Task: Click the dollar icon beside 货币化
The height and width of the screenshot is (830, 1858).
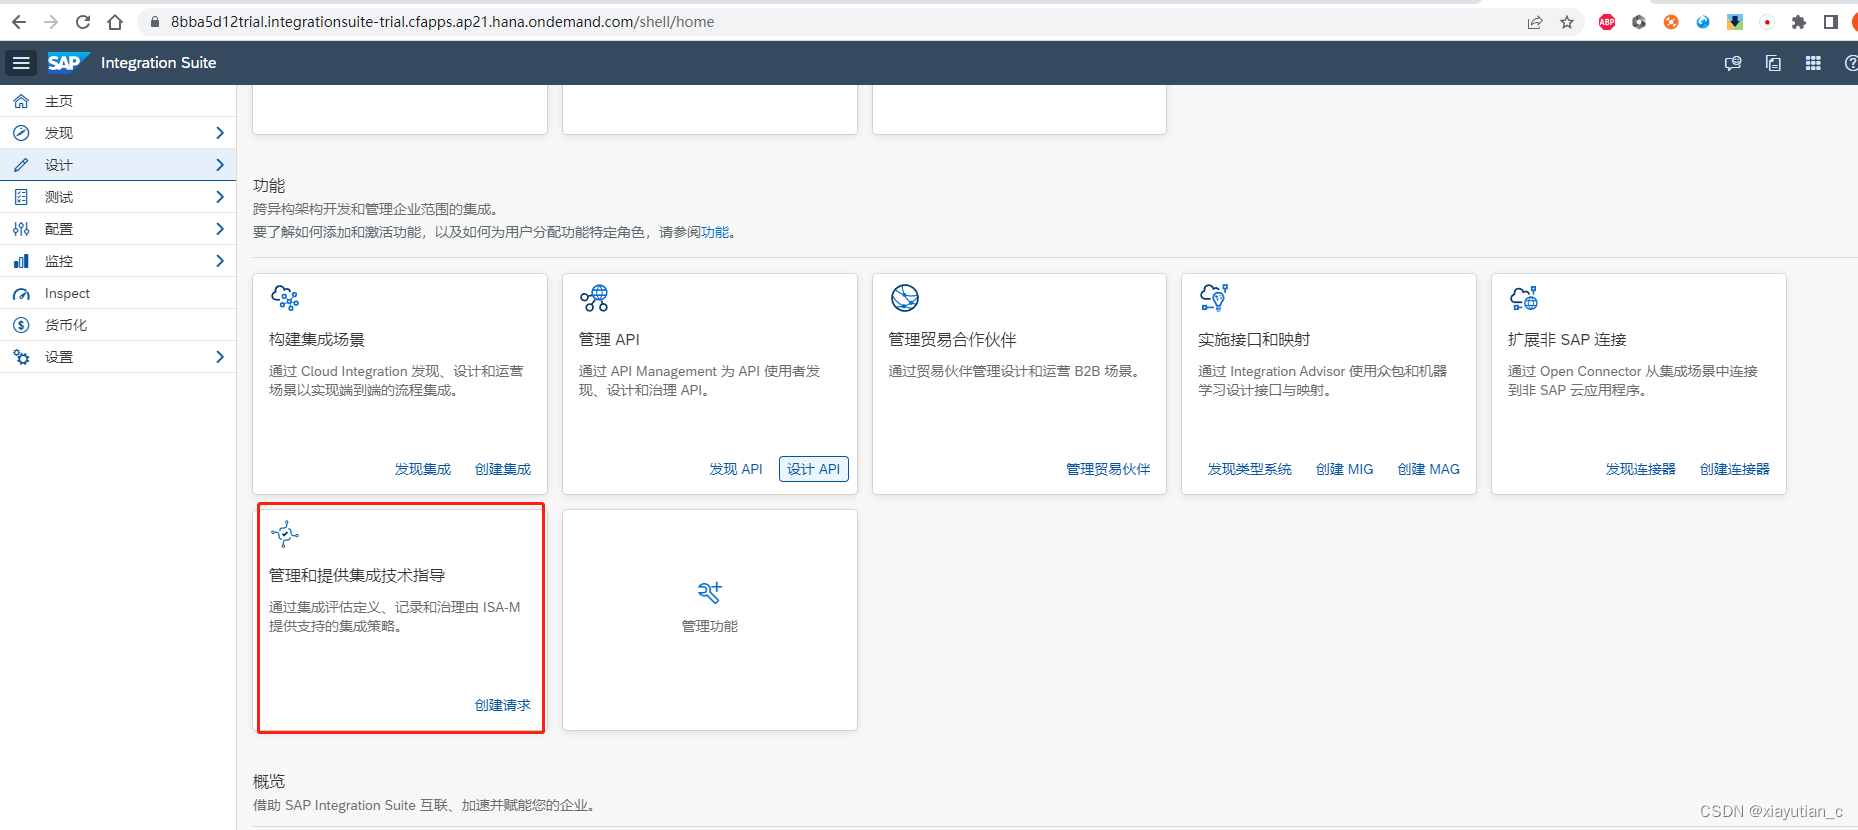Action: click(x=21, y=325)
